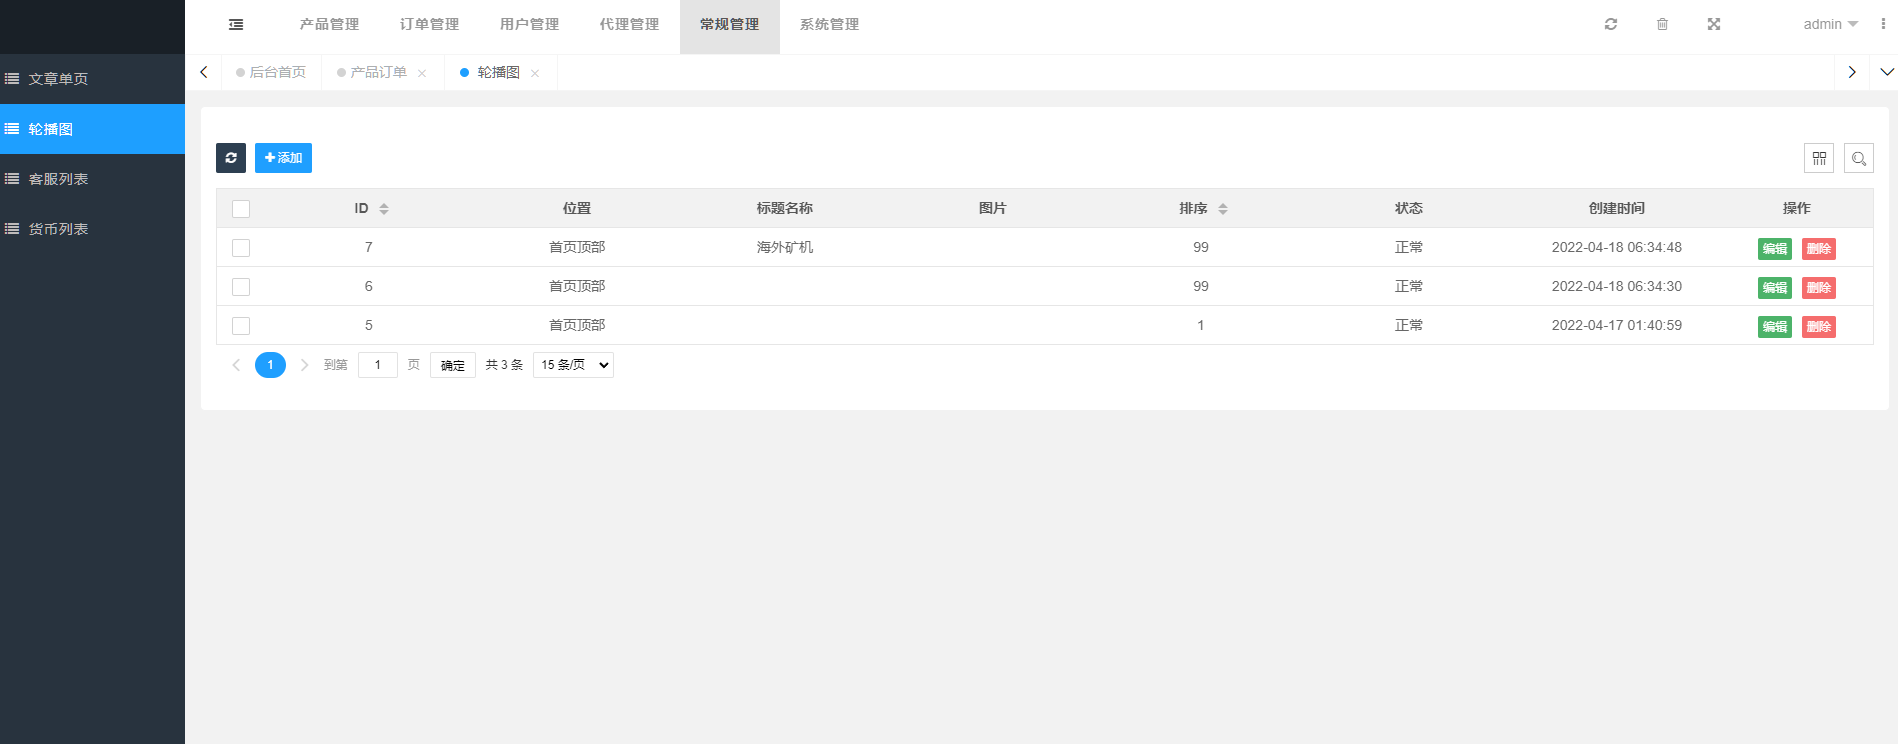Switch to 产品管理 top menu
Image resolution: width=1898 pixels, height=744 pixels.
click(329, 25)
